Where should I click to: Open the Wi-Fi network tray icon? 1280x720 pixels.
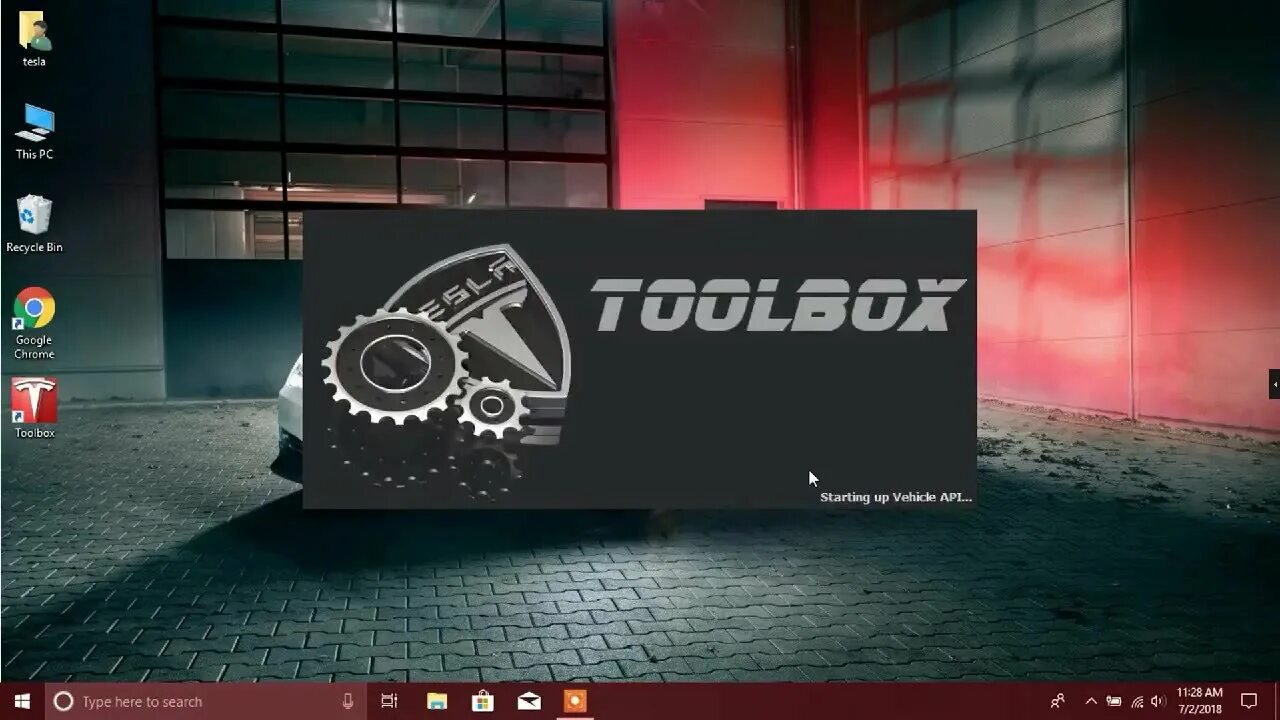click(1137, 701)
